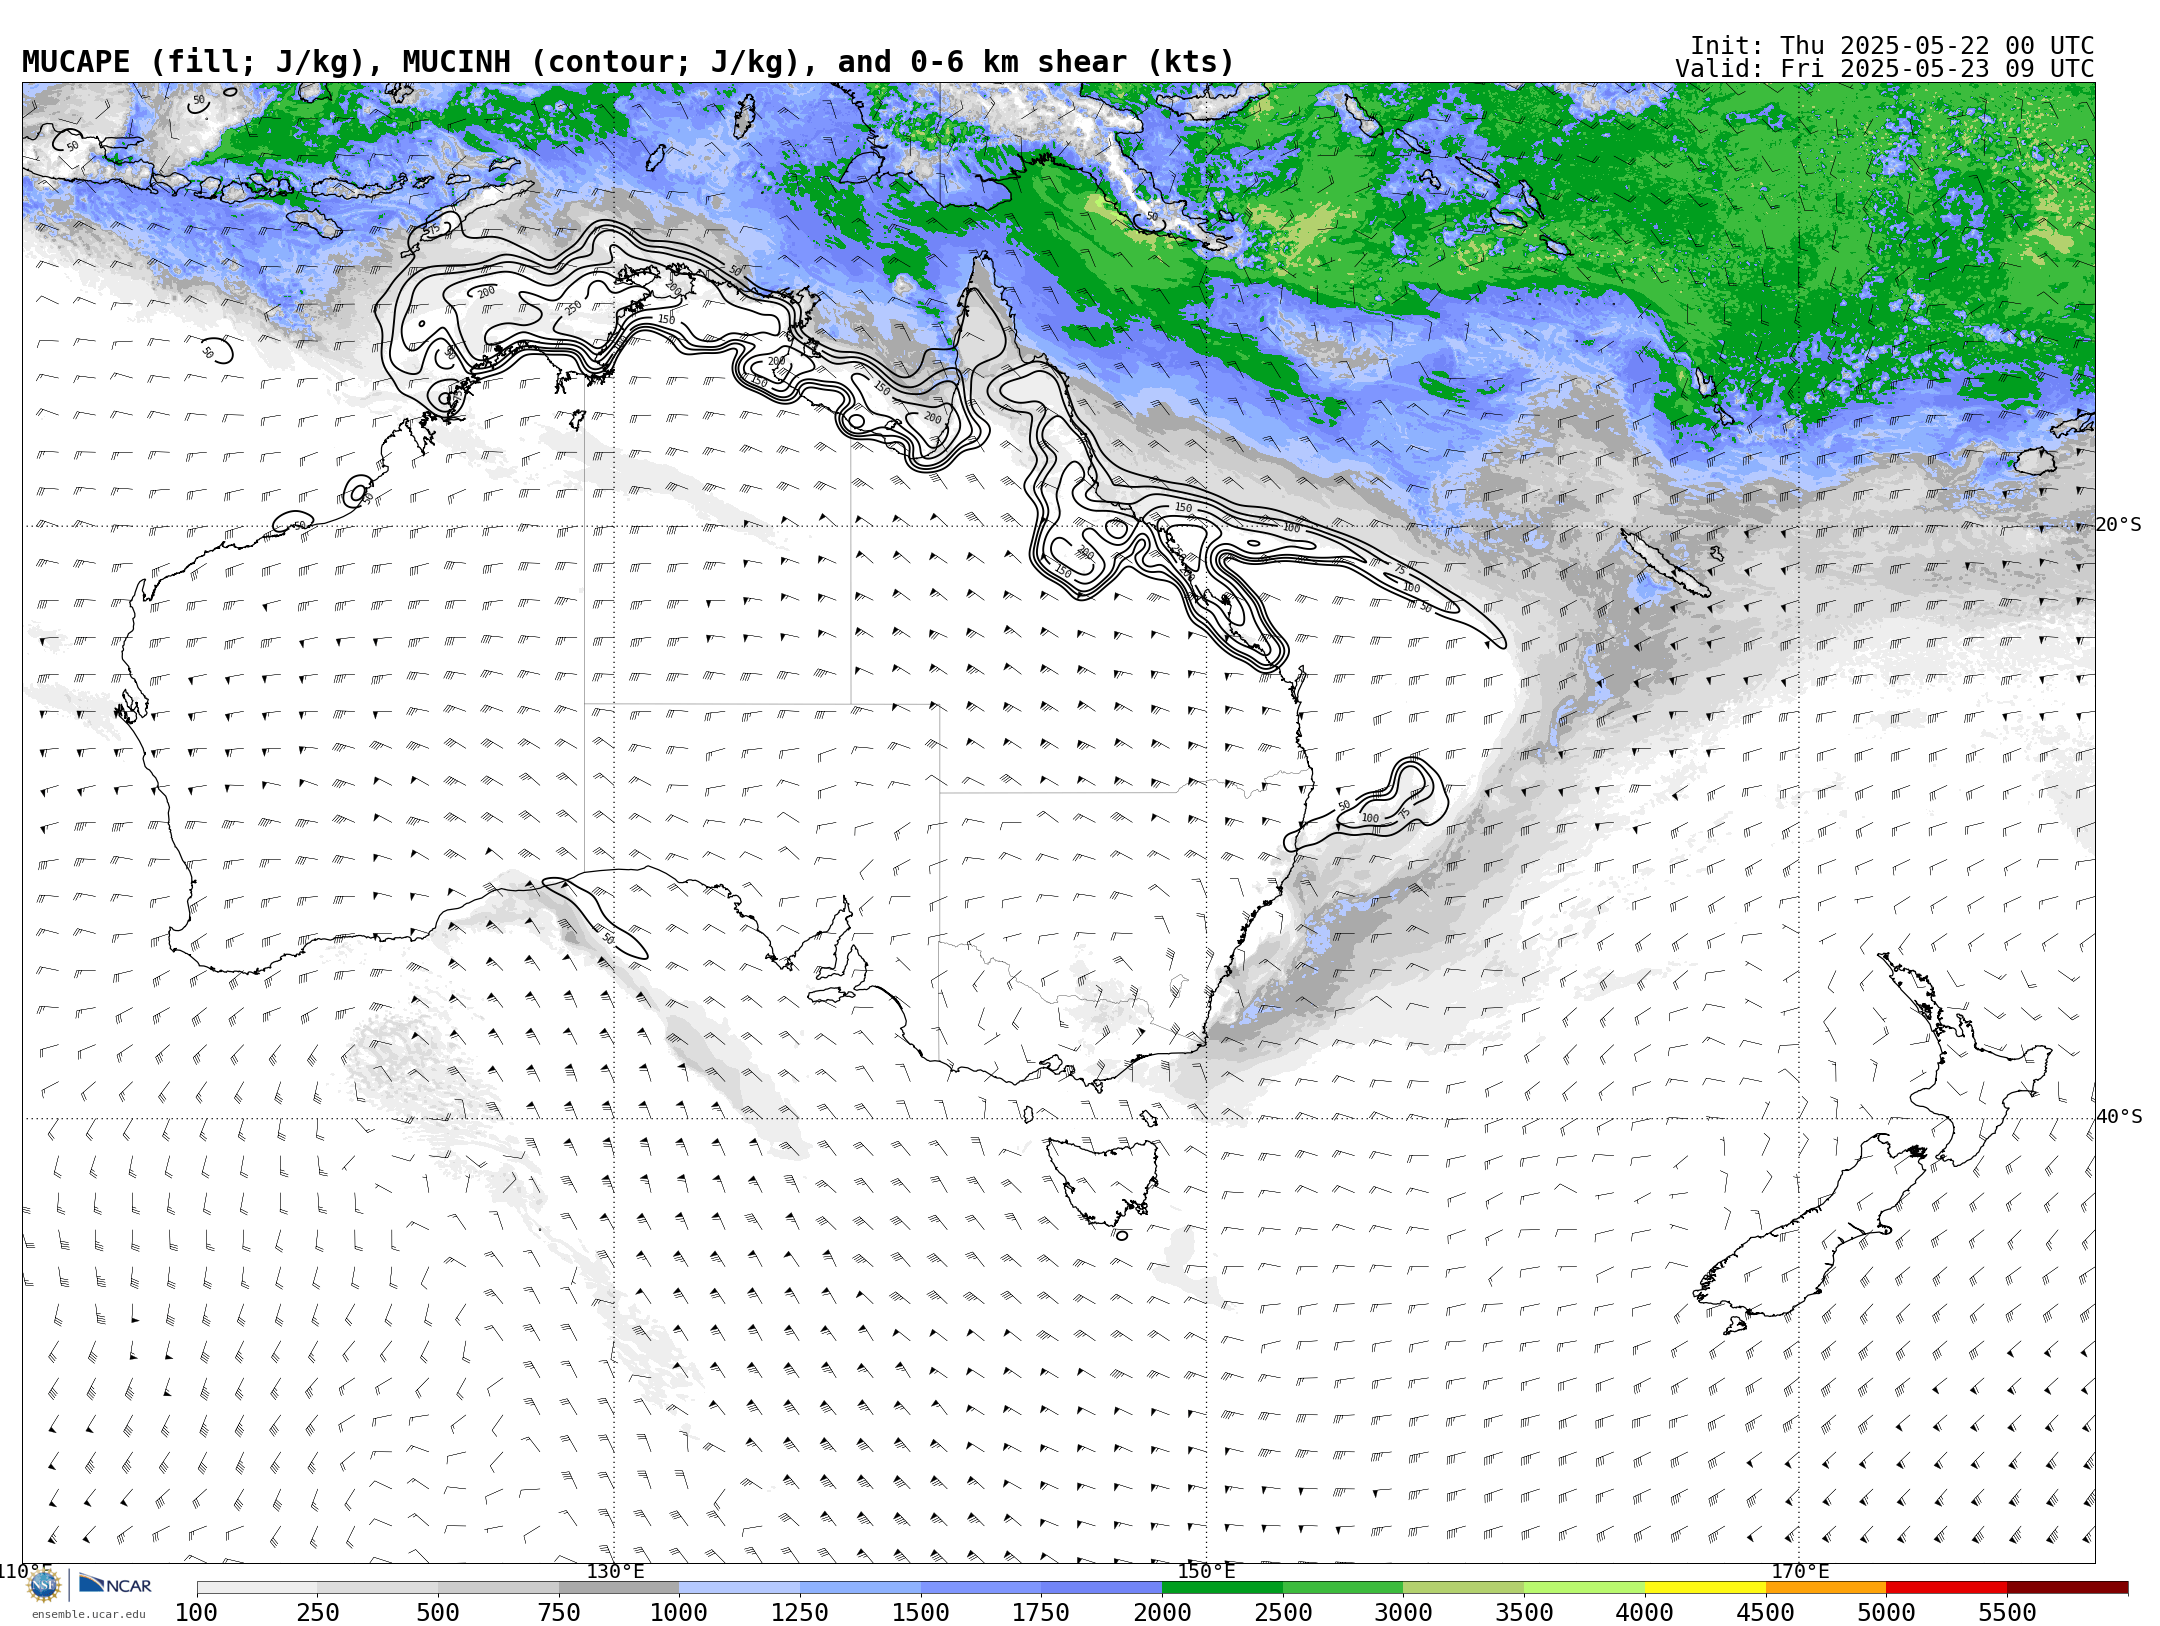
Task: Click the NSF logo
Action: 44,1585
